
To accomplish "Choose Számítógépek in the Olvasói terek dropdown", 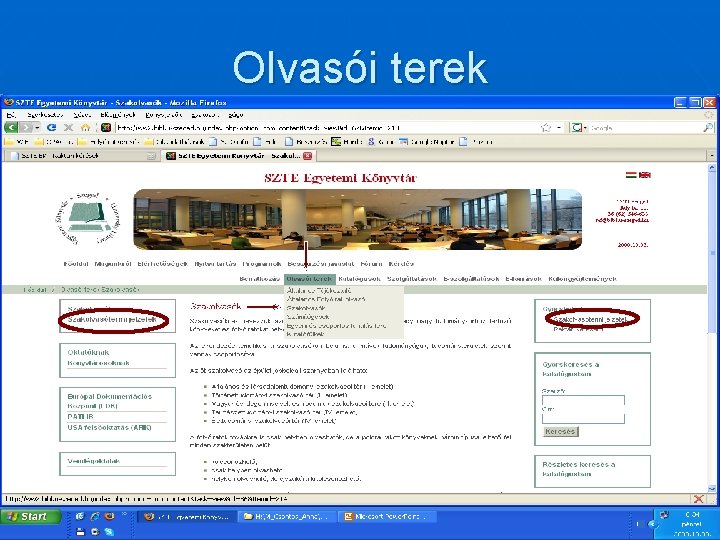I will (x=308, y=317).
